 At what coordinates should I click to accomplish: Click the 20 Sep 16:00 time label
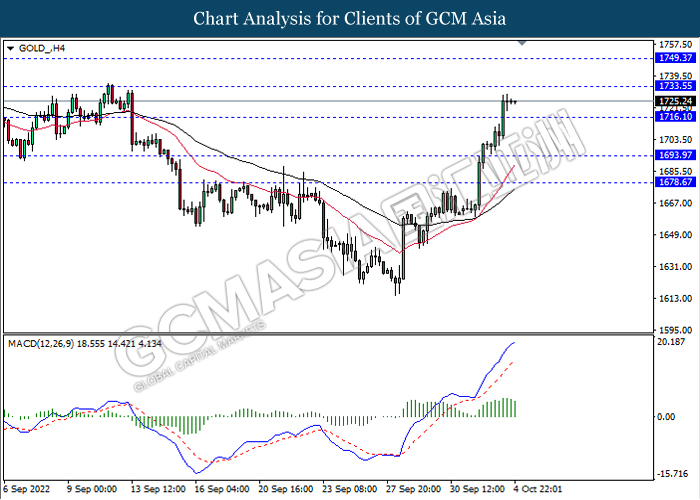pyautogui.click(x=286, y=489)
